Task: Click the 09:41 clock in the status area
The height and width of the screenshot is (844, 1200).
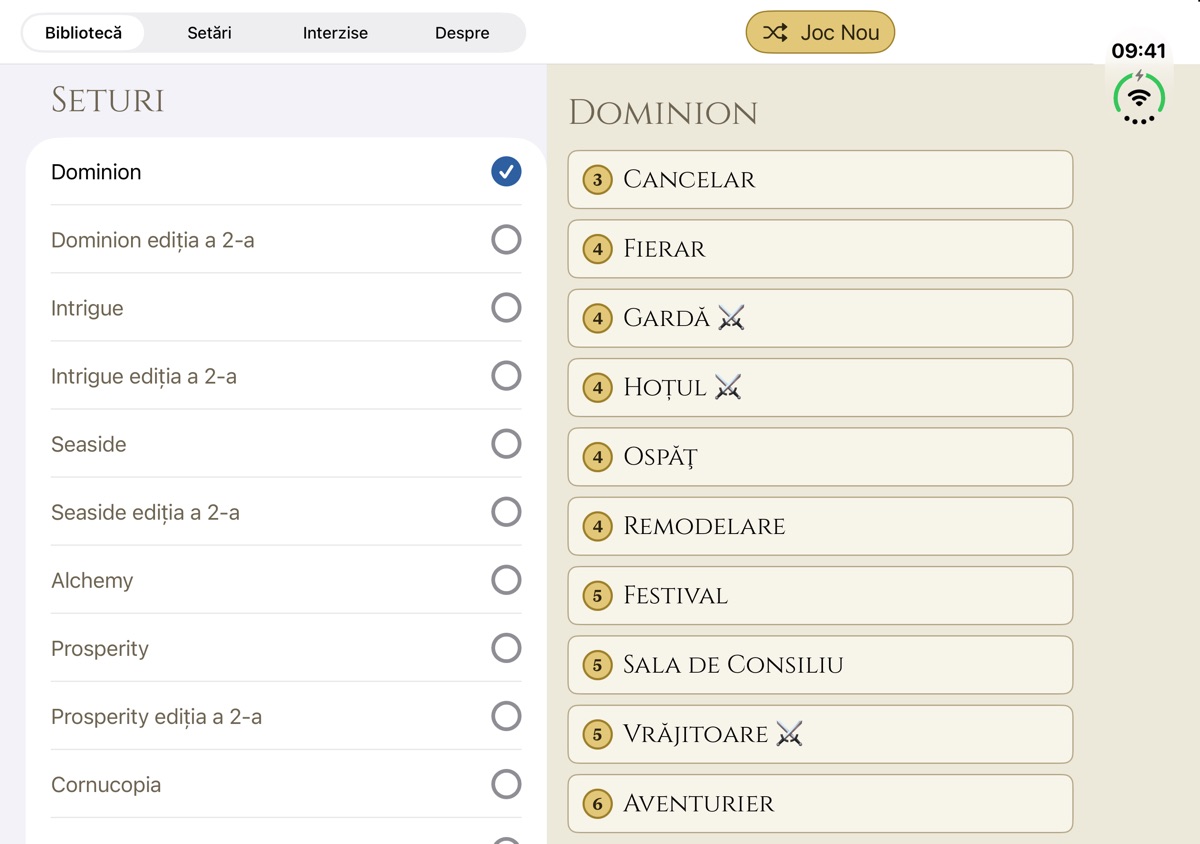Action: (x=1139, y=51)
